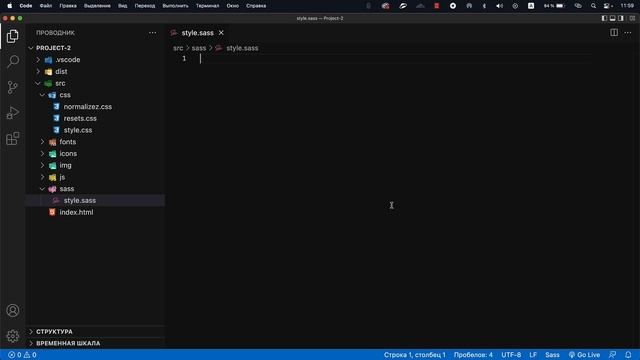Screen dimensions: 640x360
Task: Toggle secondary sidebar layout button
Action: pyautogui.click(x=621, y=18)
